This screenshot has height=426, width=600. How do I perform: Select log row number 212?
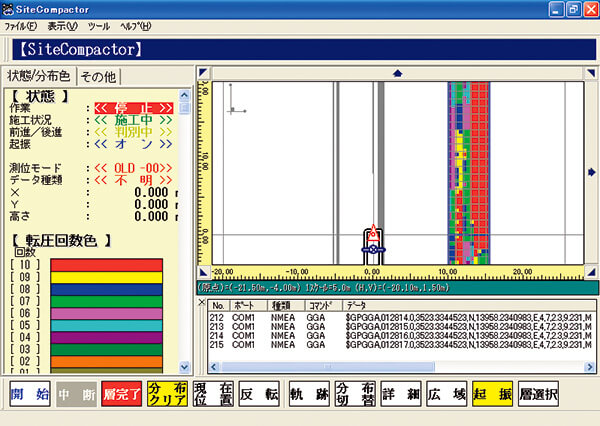click(x=402, y=318)
